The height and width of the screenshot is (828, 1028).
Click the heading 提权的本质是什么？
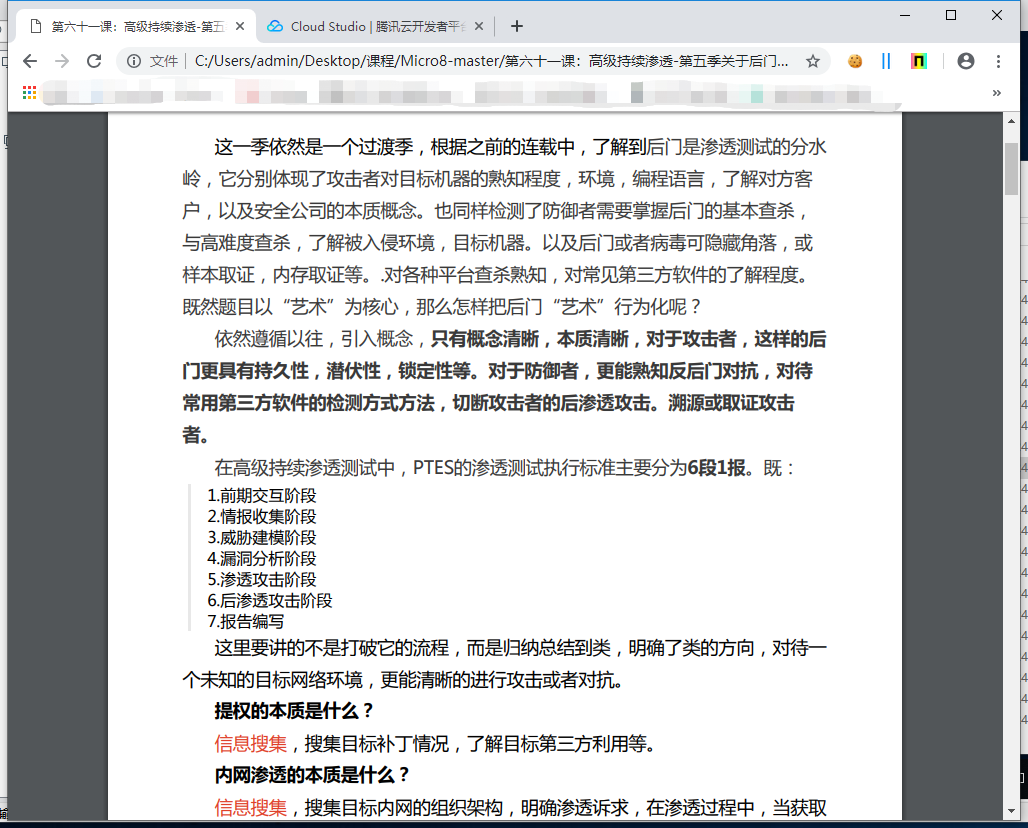tap(294, 711)
